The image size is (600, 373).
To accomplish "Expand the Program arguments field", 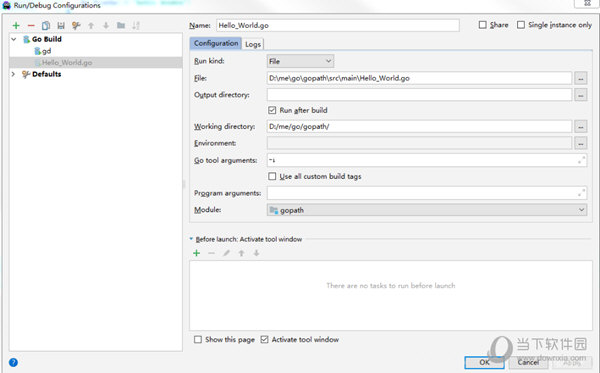I will 581,193.
